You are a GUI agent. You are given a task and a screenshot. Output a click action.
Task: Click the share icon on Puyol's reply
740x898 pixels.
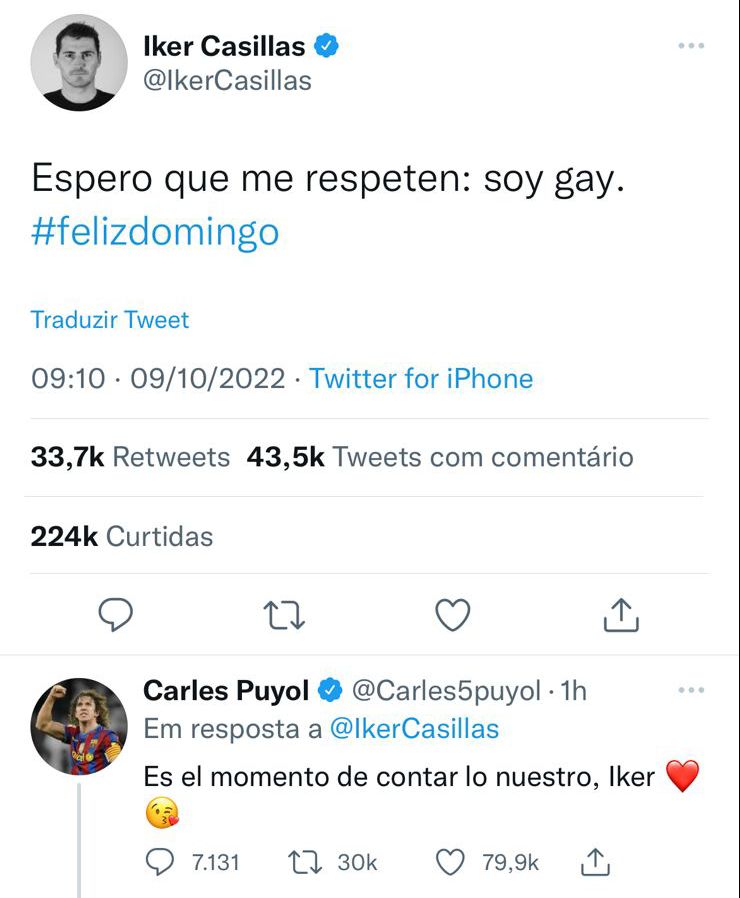pos(597,860)
